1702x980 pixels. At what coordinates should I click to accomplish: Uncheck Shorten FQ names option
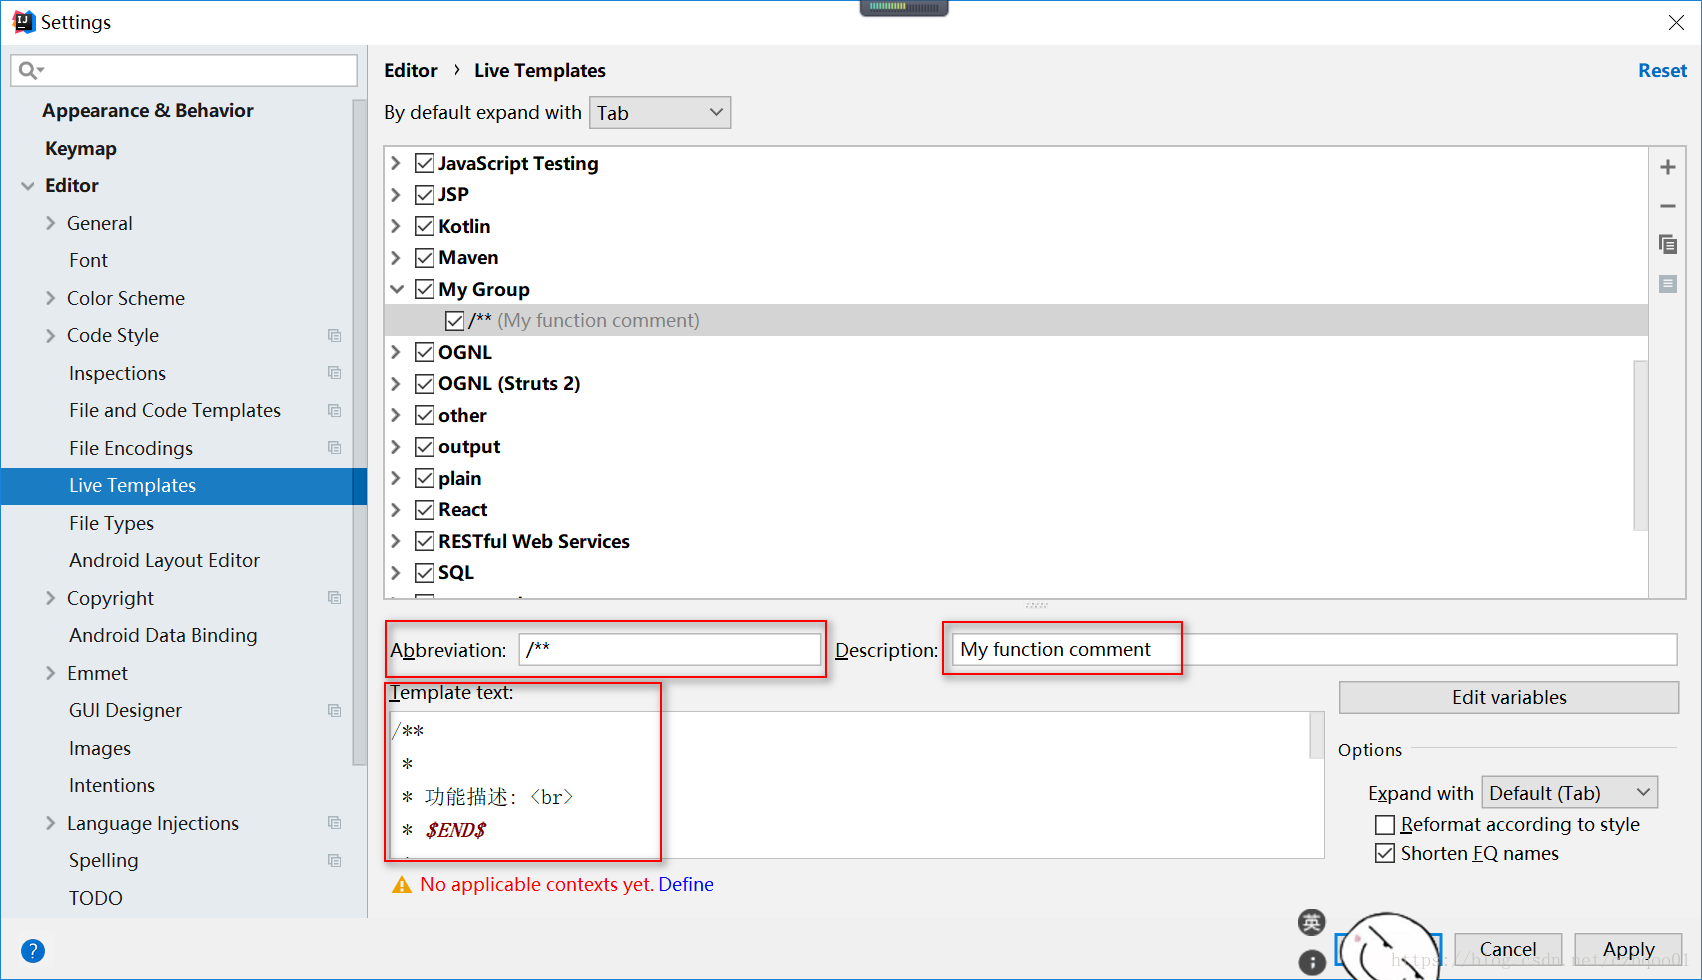click(x=1385, y=853)
